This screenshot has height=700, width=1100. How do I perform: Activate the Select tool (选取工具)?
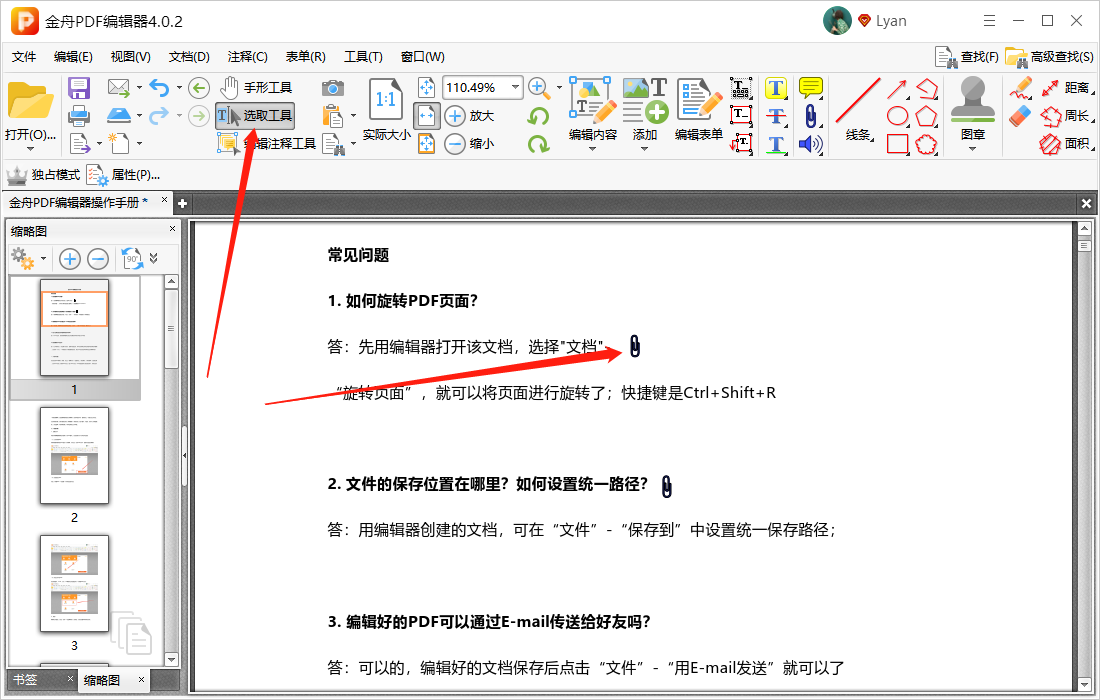tap(255, 115)
